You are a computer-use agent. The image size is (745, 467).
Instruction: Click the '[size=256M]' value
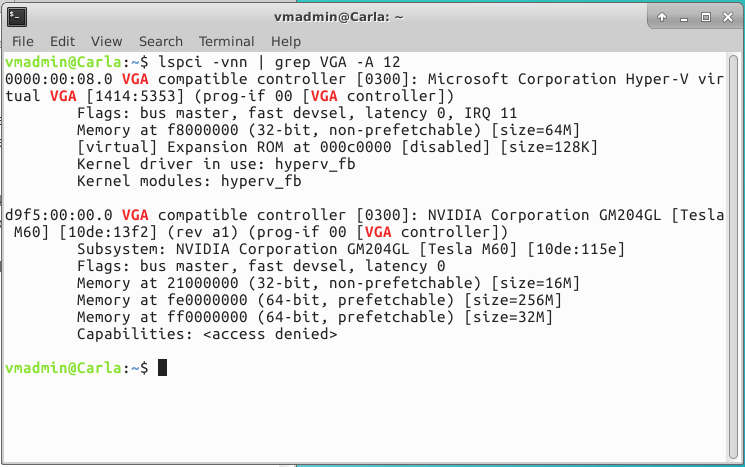coord(513,301)
